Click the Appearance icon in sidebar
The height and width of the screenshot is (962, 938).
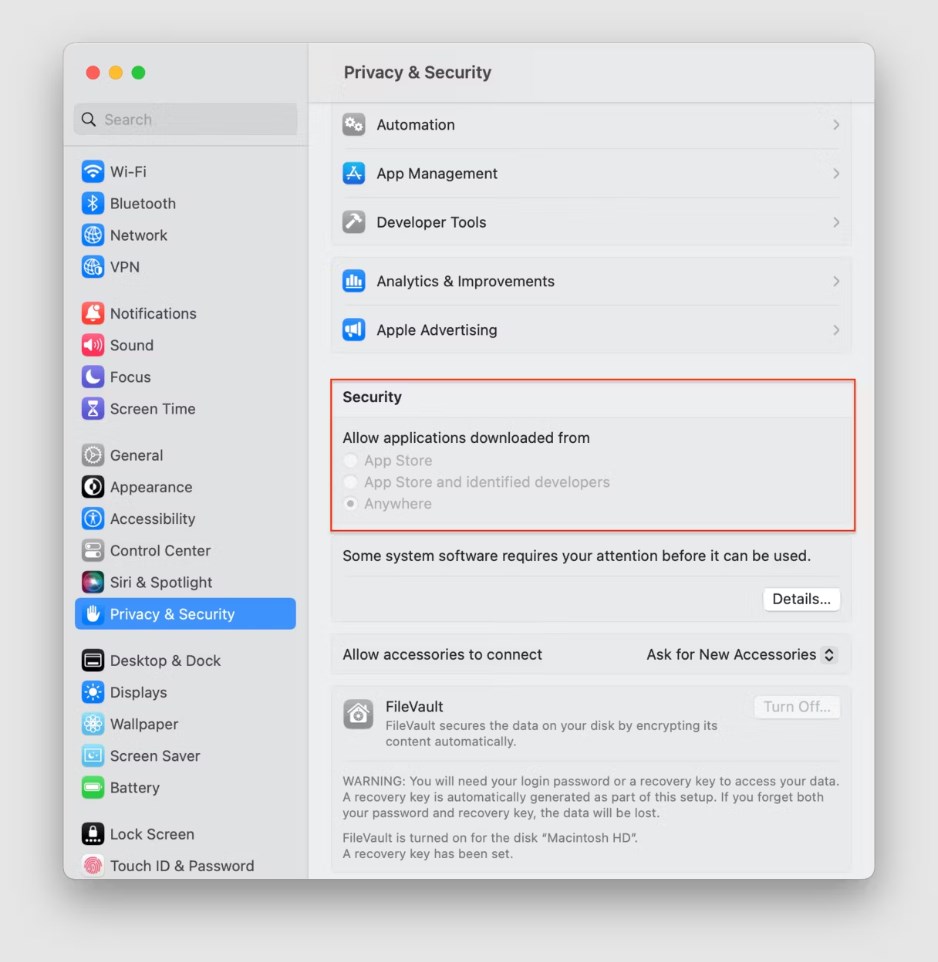click(x=93, y=487)
